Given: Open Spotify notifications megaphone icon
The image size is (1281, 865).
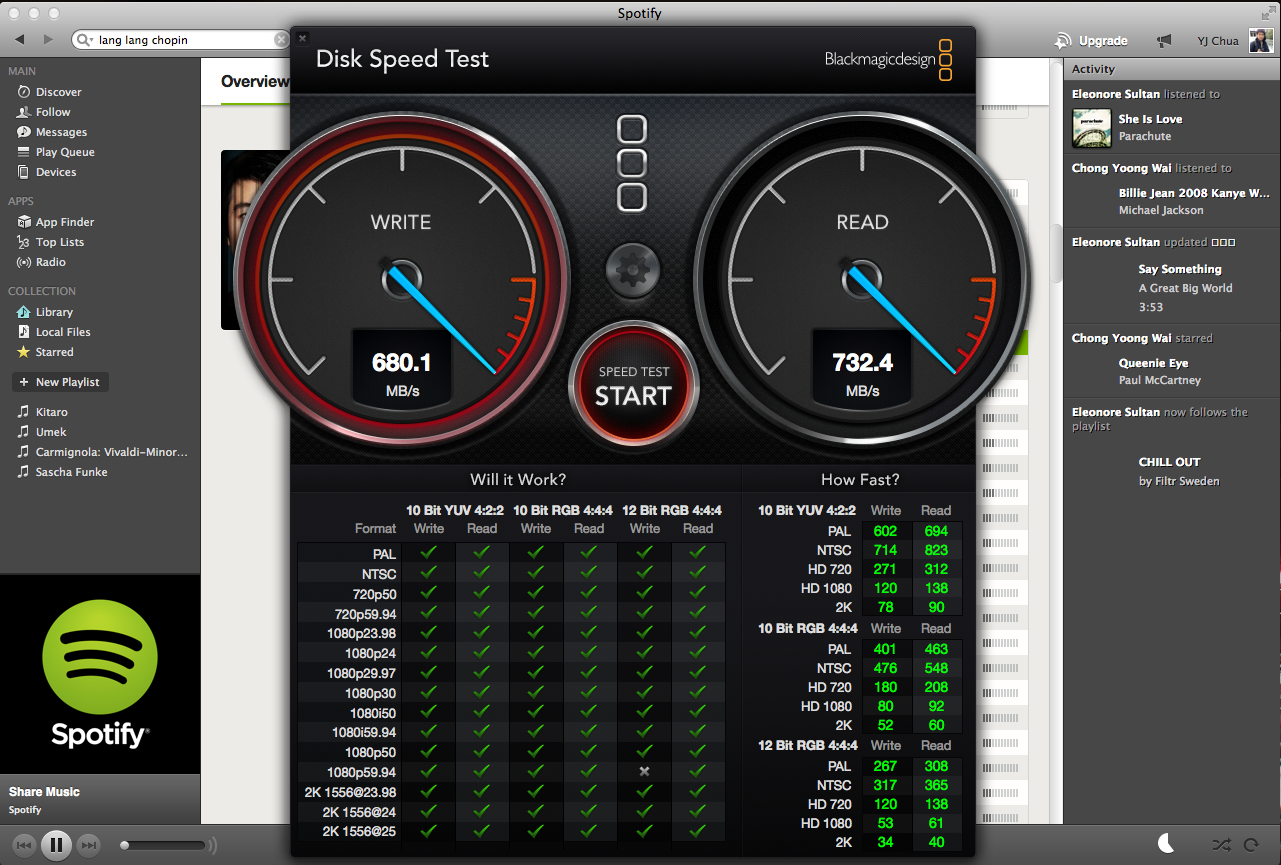Looking at the screenshot, I should point(1163,41).
